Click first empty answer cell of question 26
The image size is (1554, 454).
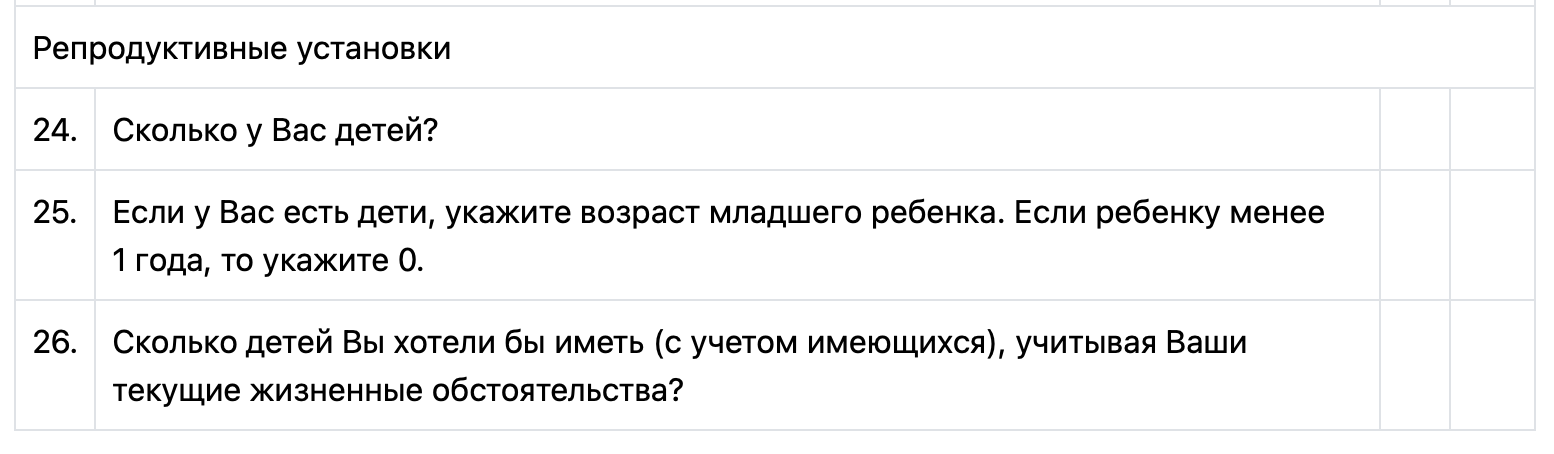click(x=1414, y=365)
